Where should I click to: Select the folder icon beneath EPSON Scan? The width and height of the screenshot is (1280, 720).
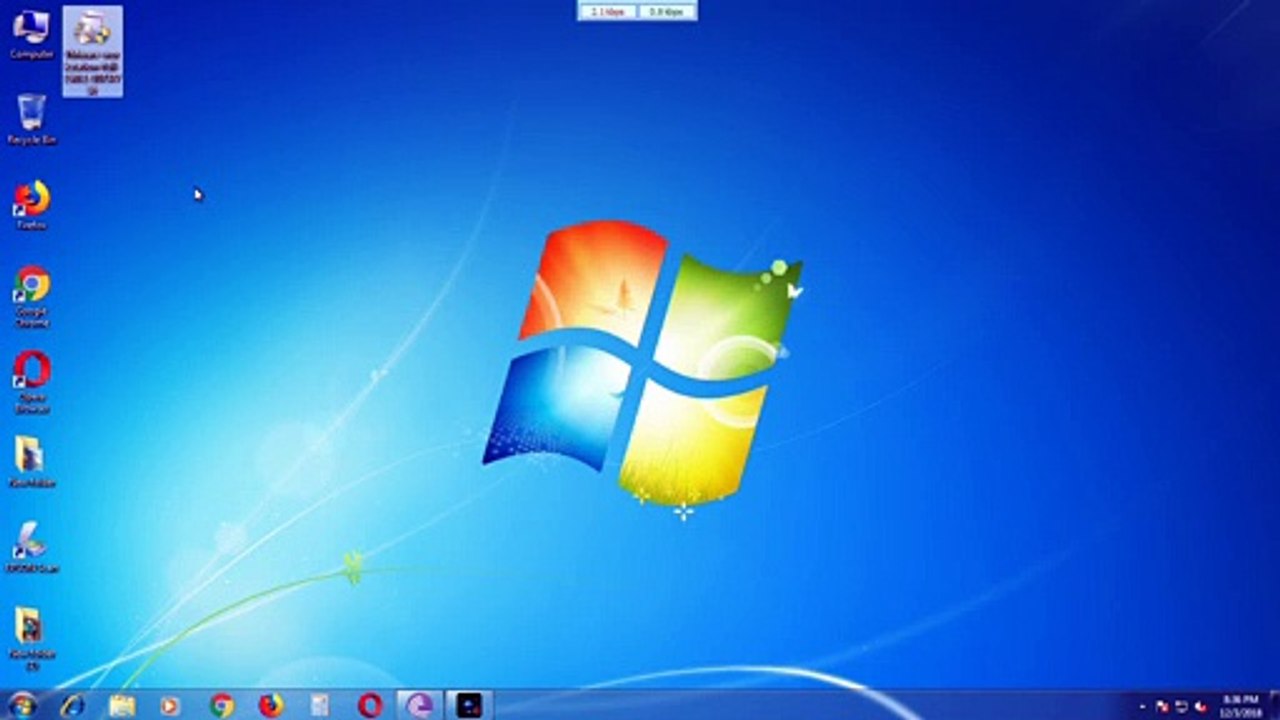31,638
